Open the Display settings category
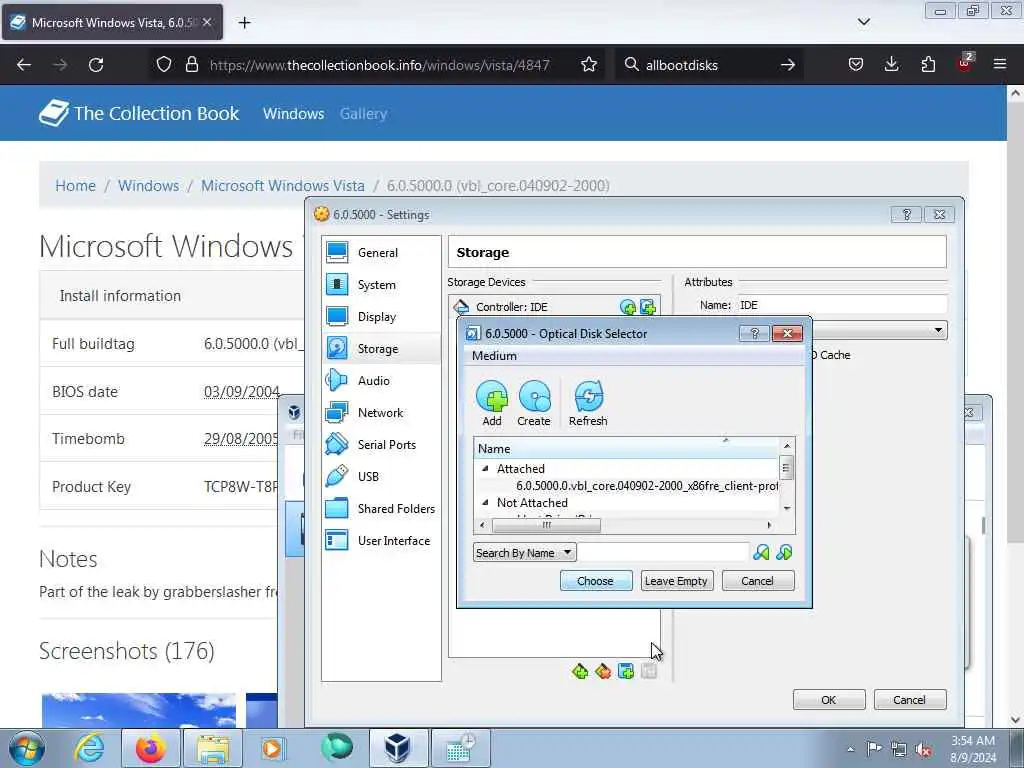1024x768 pixels. tap(381, 317)
